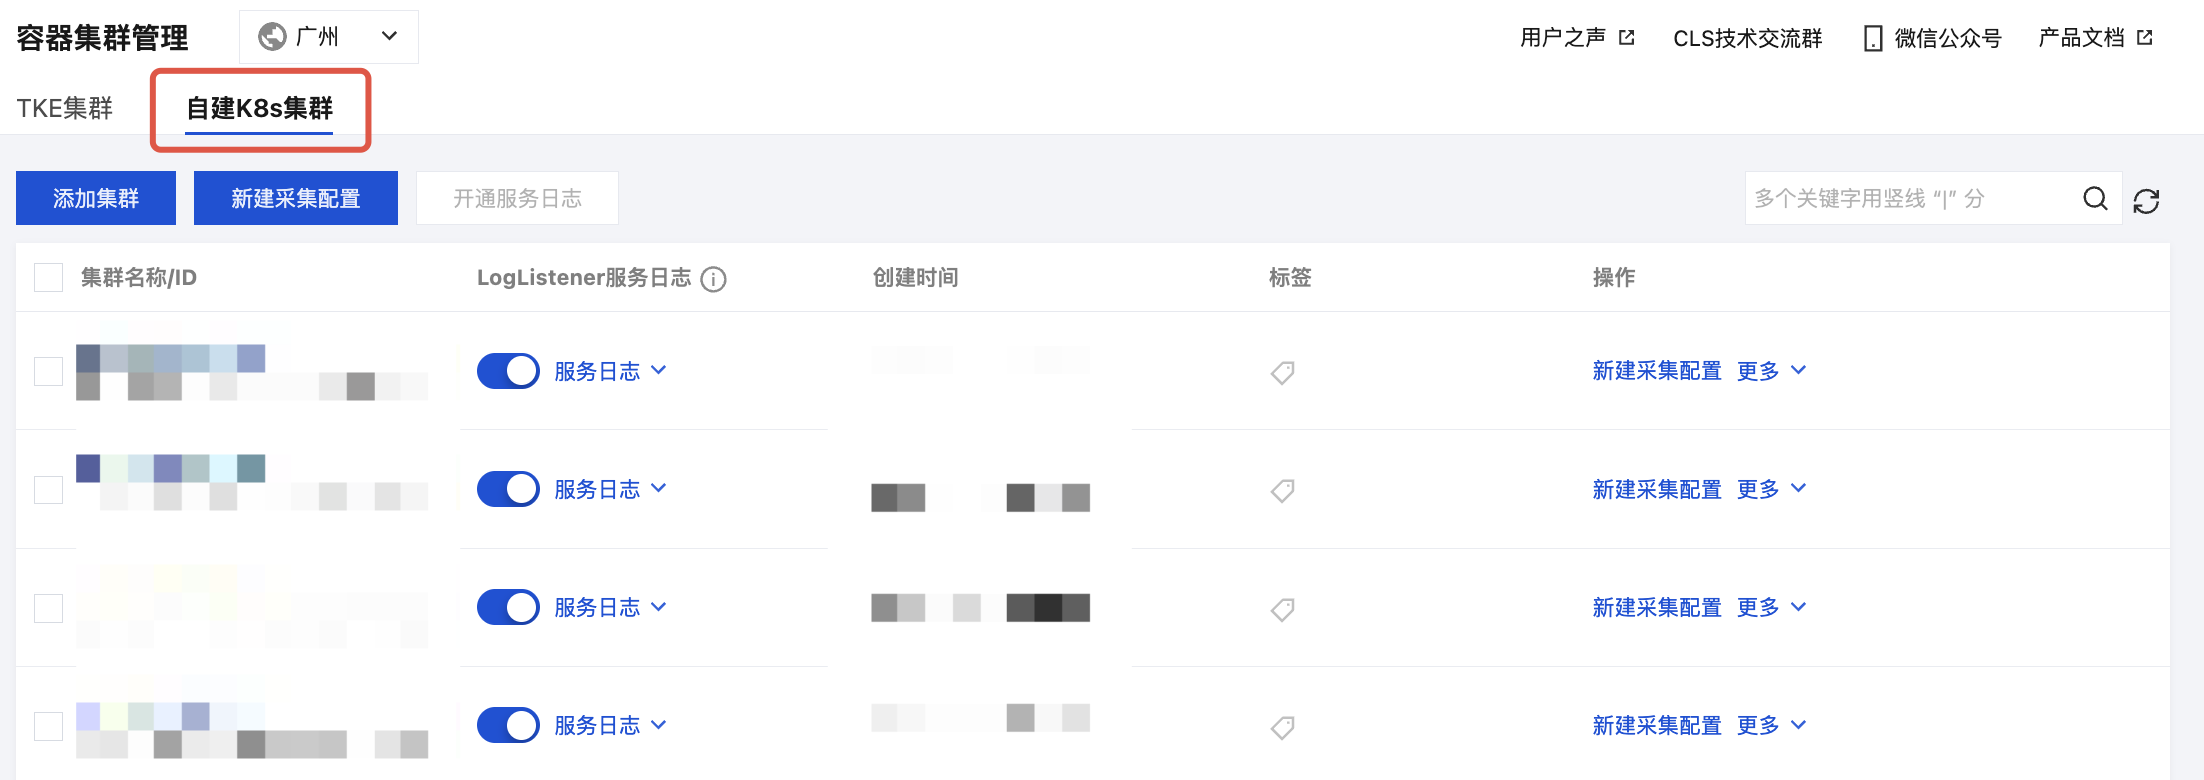The height and width of the screenshot is (780, 2204).
Task: Select the 自建K8s集群 tab
Action: click(x=260, y=108)
